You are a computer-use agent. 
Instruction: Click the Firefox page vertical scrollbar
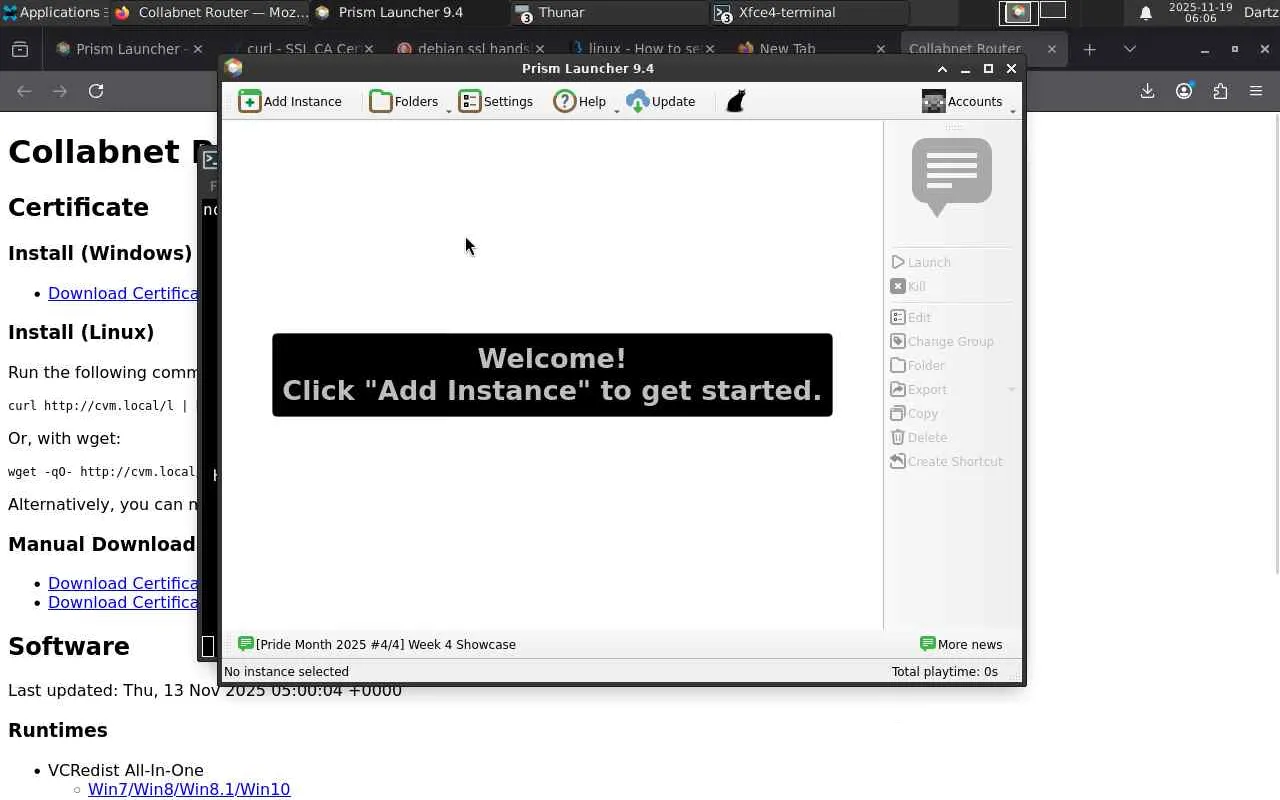1276,343
